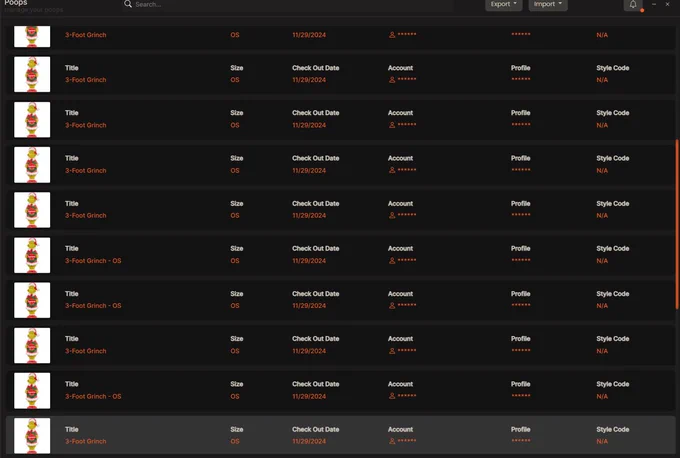Open the Import dropdown

tap(548, 4)
